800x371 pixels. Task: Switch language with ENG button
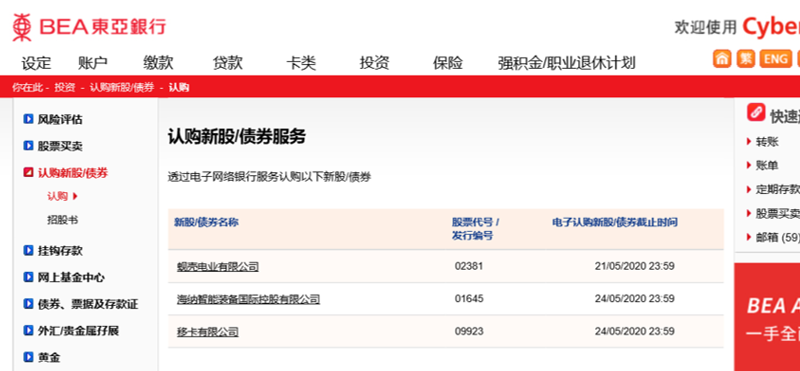[x=776, y=59]
